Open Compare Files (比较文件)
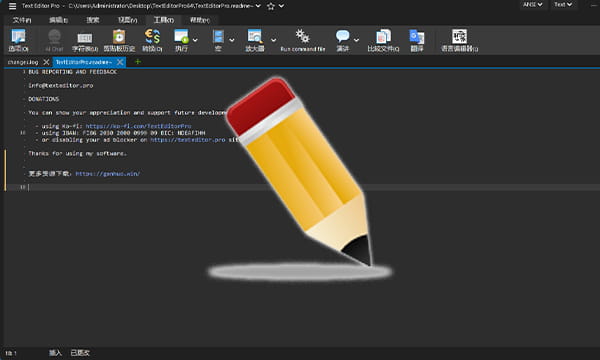 383,41
